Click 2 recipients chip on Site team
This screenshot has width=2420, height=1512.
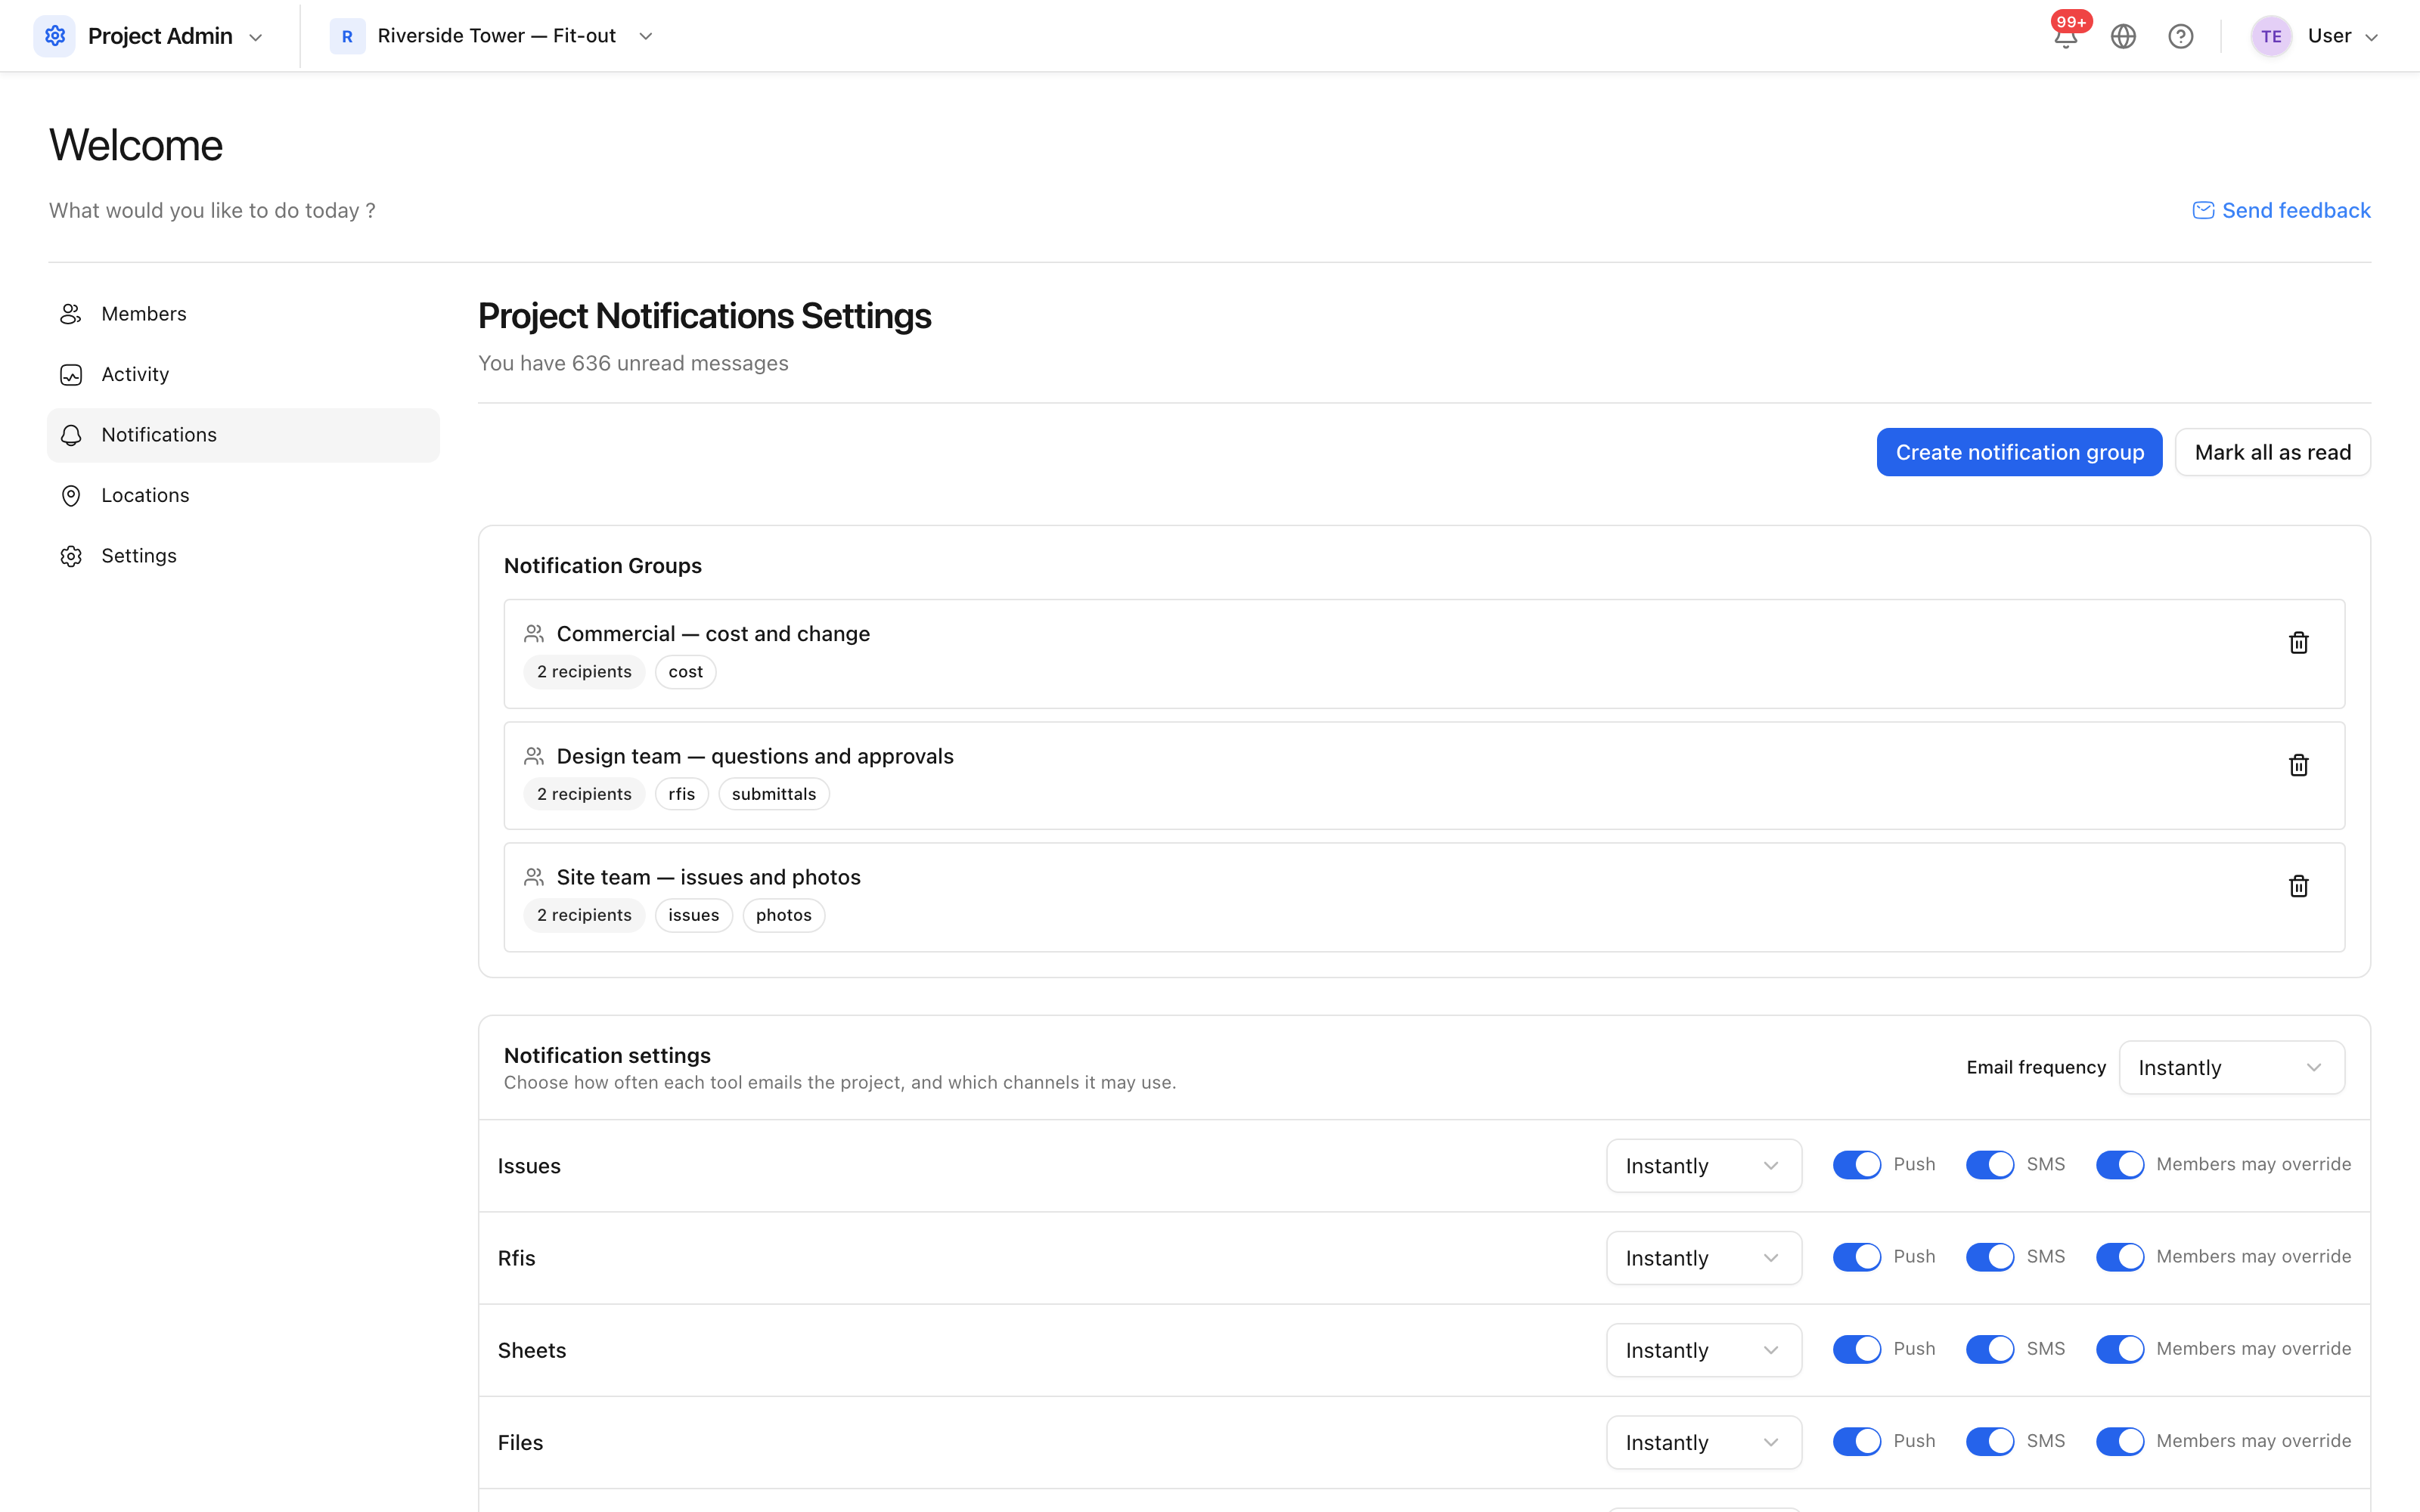584,915
